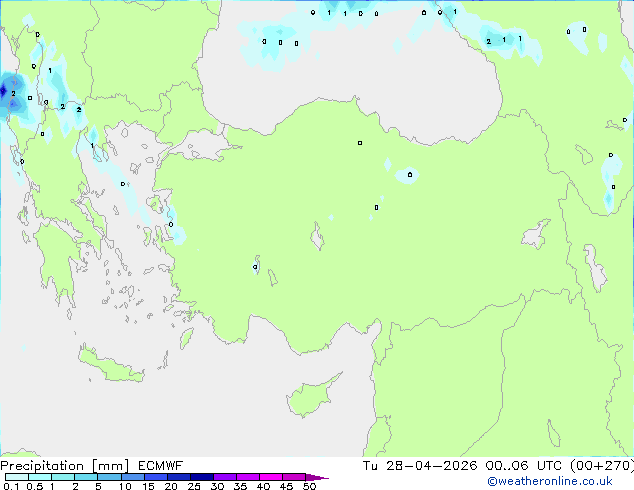This screenshot has width=634, height=490.
Task: Click the '40' legend scale label
Action: tap(263, 486)
